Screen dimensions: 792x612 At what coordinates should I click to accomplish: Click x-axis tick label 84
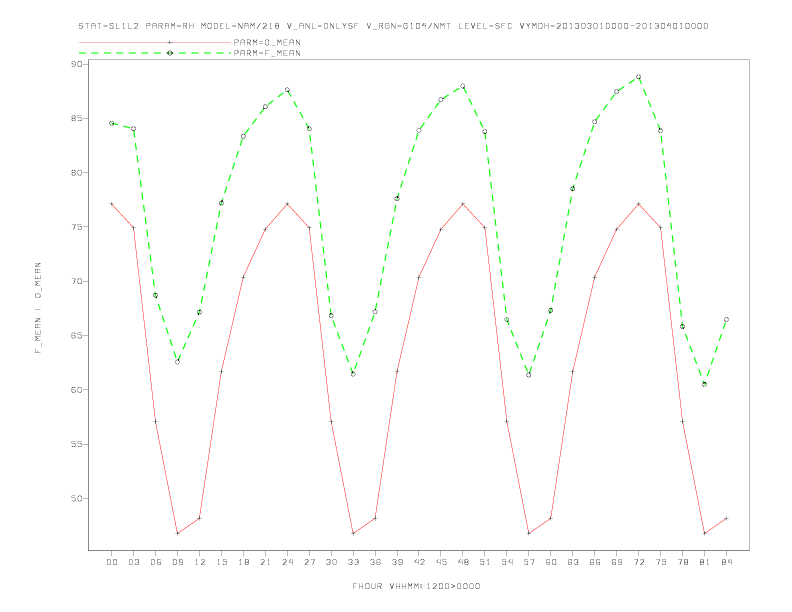726,562
